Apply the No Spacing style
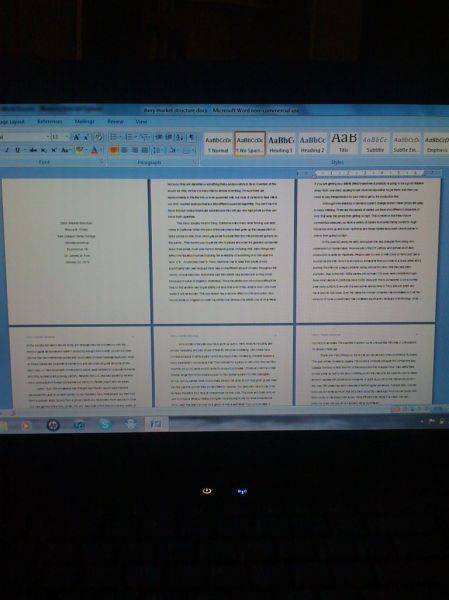This screenshot has width=449, height=600. pyautogui.click(x=250, y=143)
